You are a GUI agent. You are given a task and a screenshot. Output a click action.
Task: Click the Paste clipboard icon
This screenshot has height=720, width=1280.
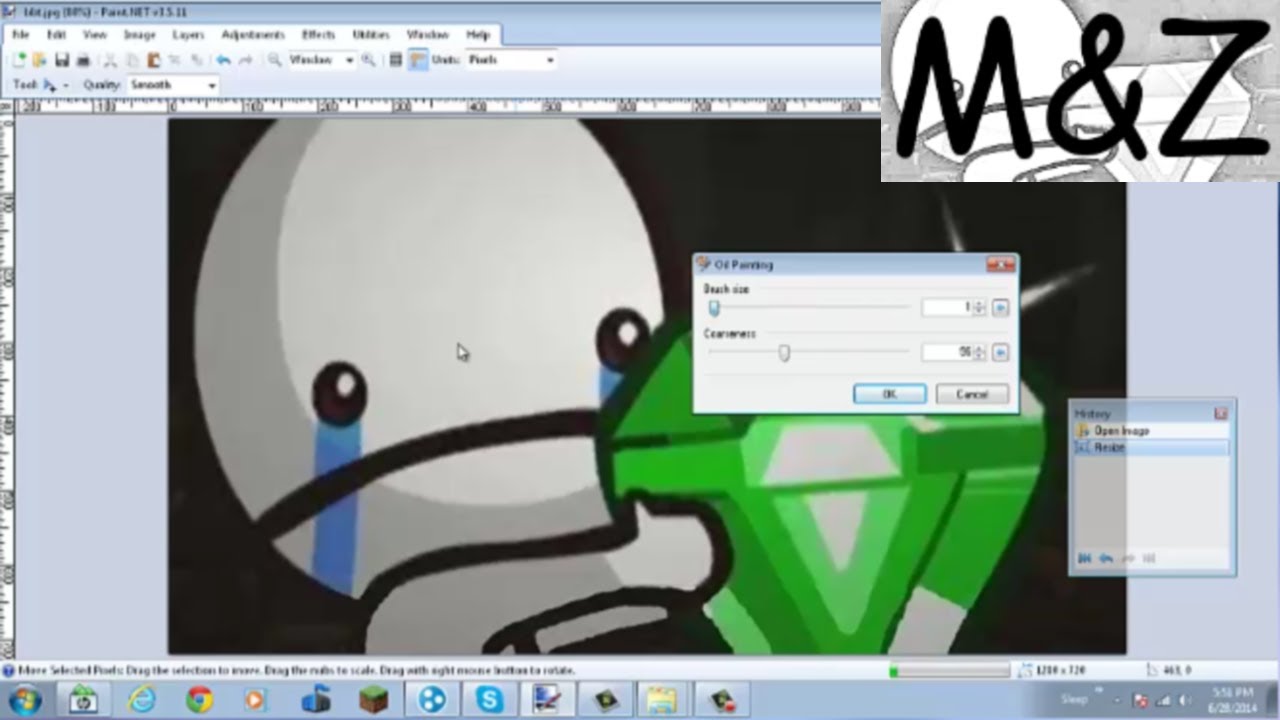pyautogui.click(x=154, y=60)
